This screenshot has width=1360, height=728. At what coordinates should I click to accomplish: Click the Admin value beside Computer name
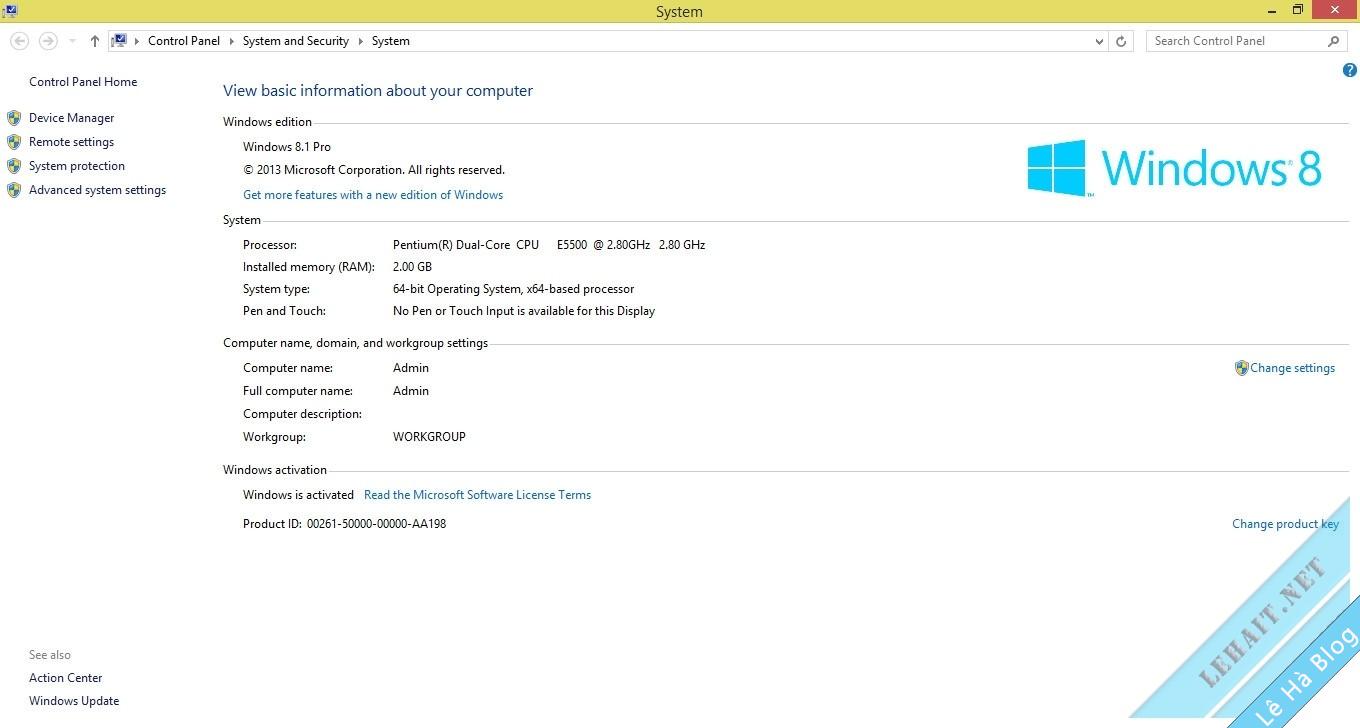(x=411, y=368)
